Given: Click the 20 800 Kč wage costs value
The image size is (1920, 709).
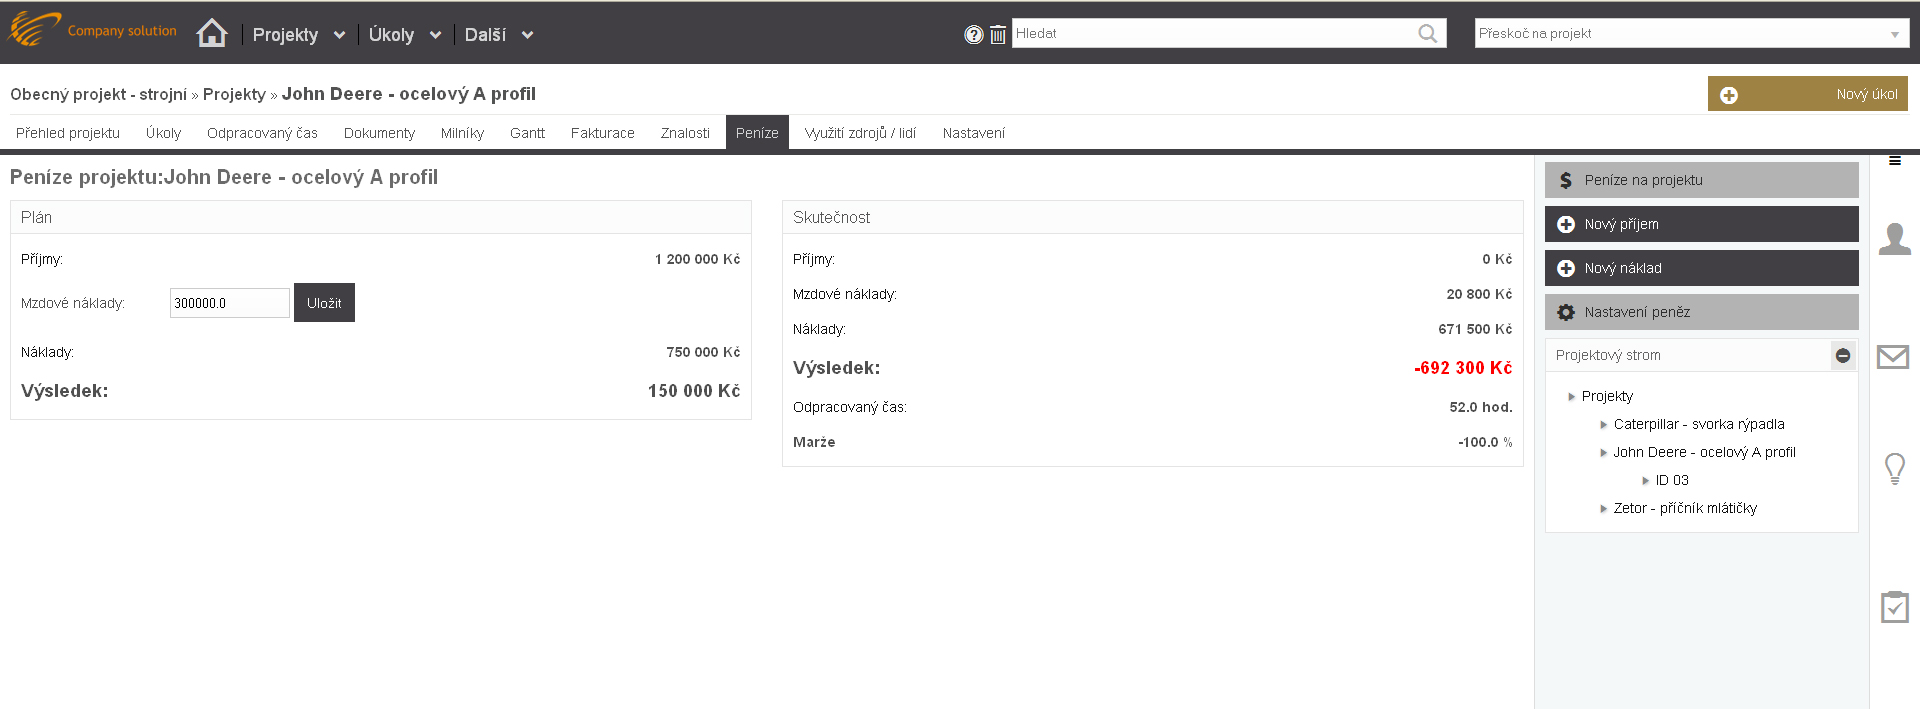Looking at the screenshot, I should click(1479, 294).
